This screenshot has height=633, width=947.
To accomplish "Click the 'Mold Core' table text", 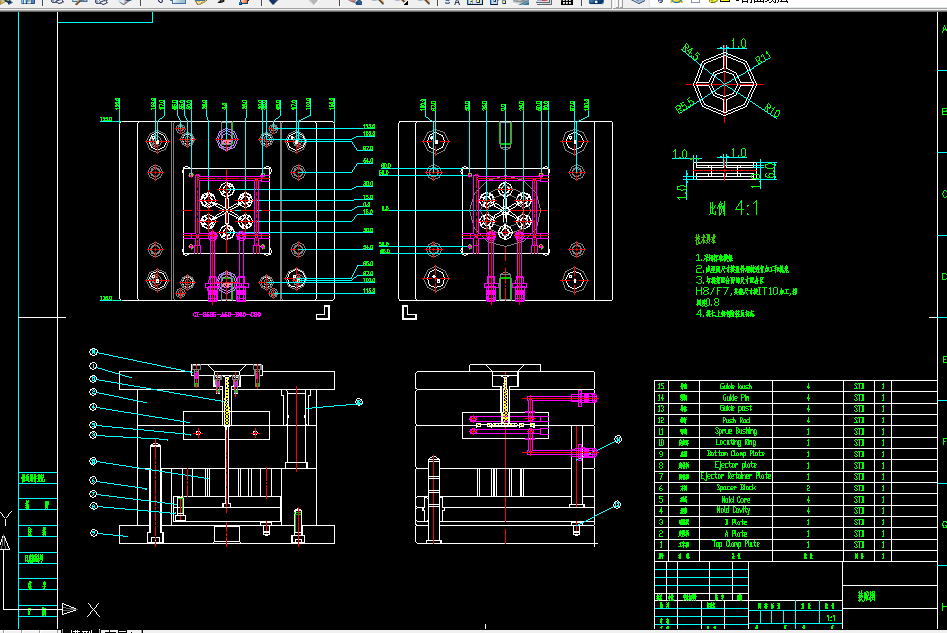I will (736, 500).
